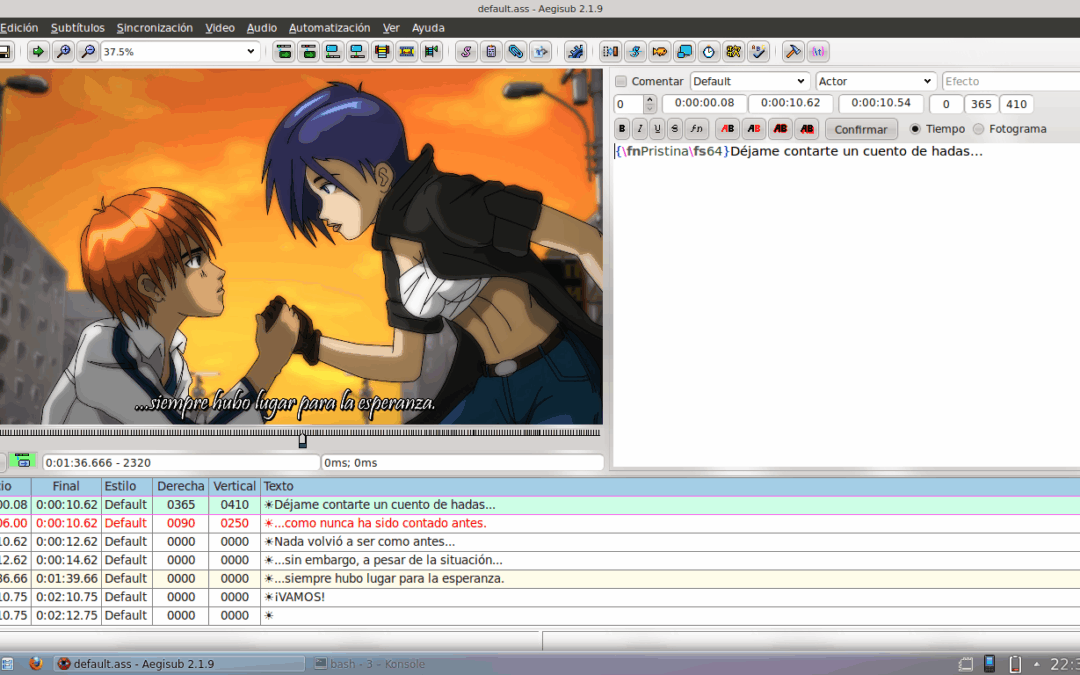This screenshot has width=1080, height=675.
Task: Open the shift times tool icon
Action: [x=610, y=52]
